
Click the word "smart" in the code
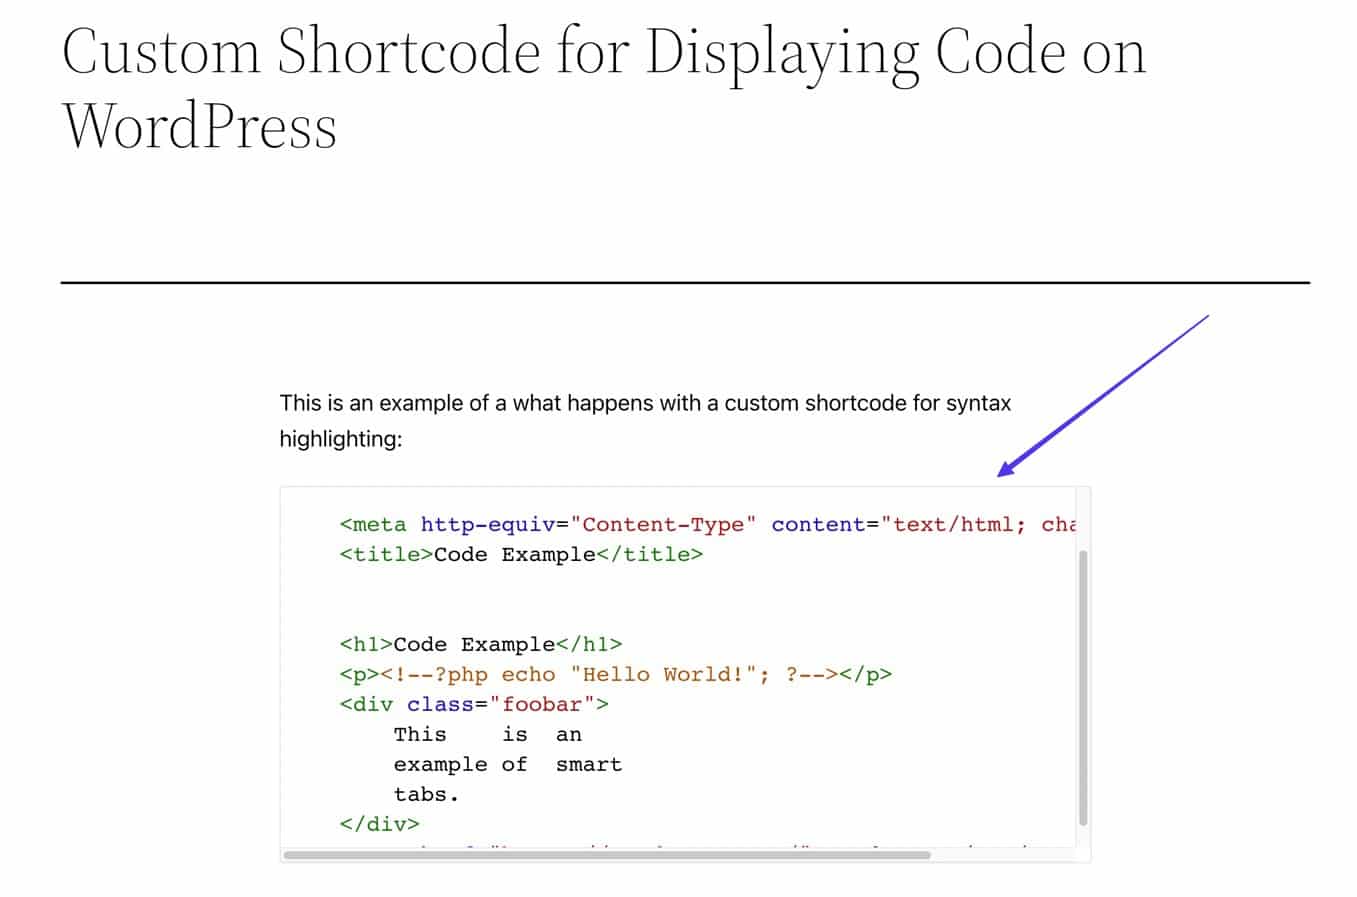[x=589, y=765]
